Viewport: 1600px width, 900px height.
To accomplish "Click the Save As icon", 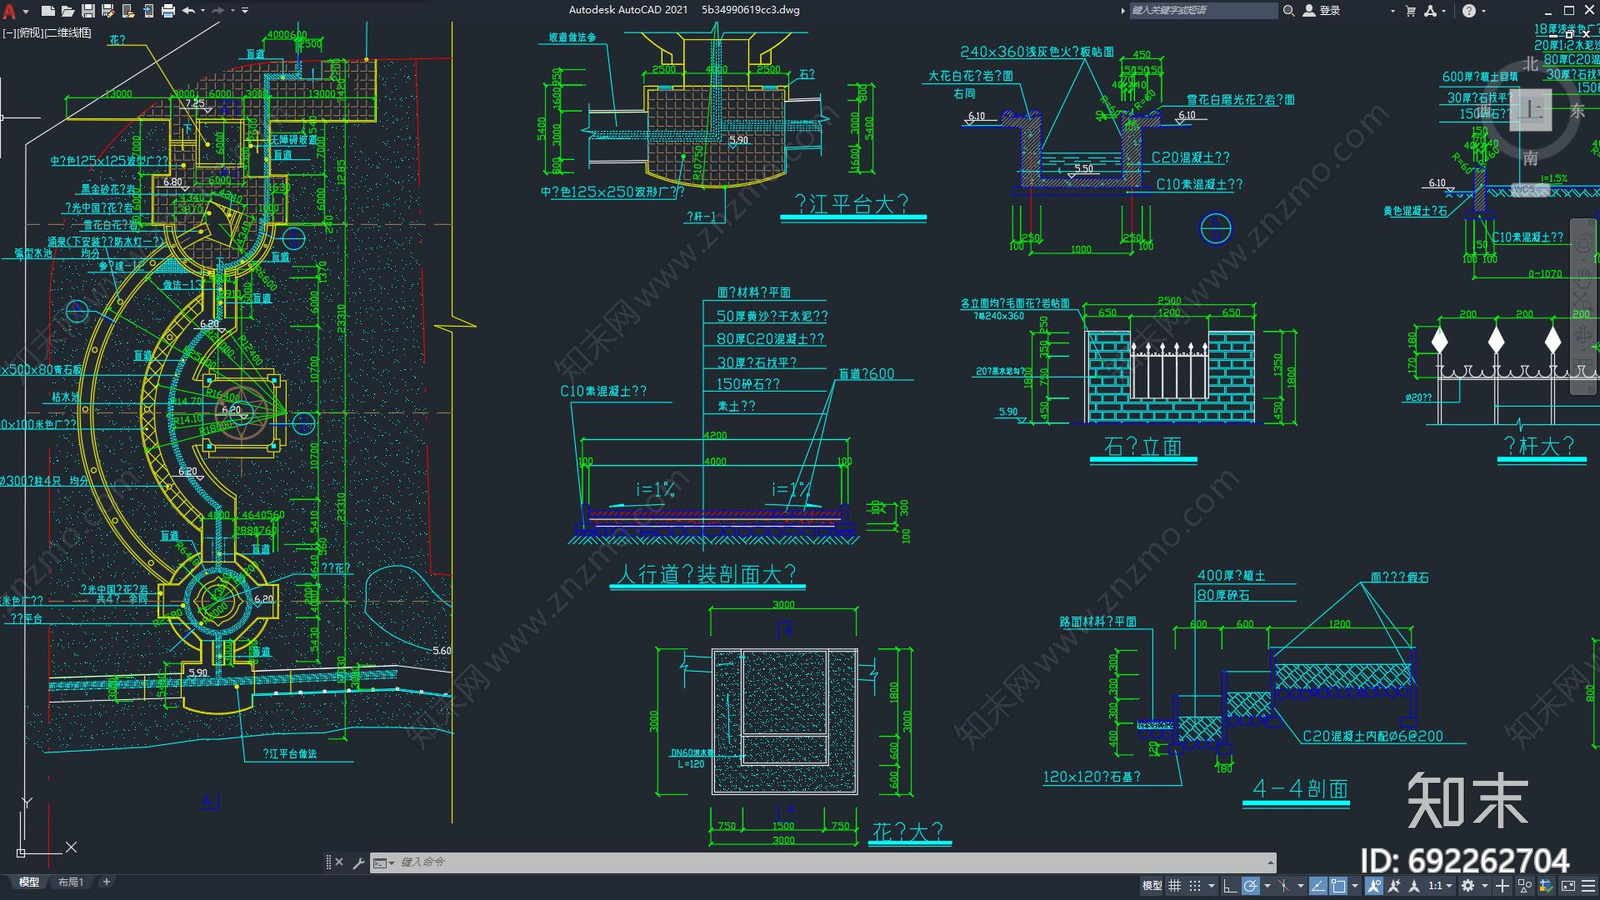I will [x=108, y=11].
